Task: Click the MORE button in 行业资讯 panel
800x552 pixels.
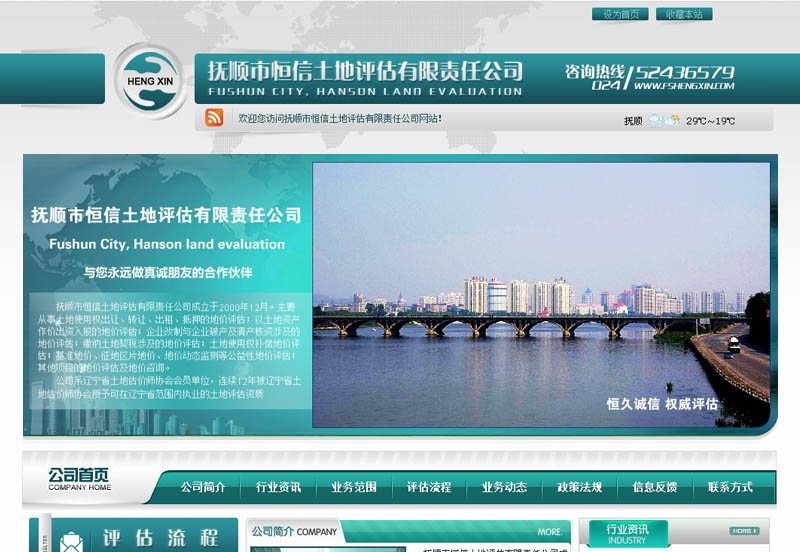Action: pos(743,531)
